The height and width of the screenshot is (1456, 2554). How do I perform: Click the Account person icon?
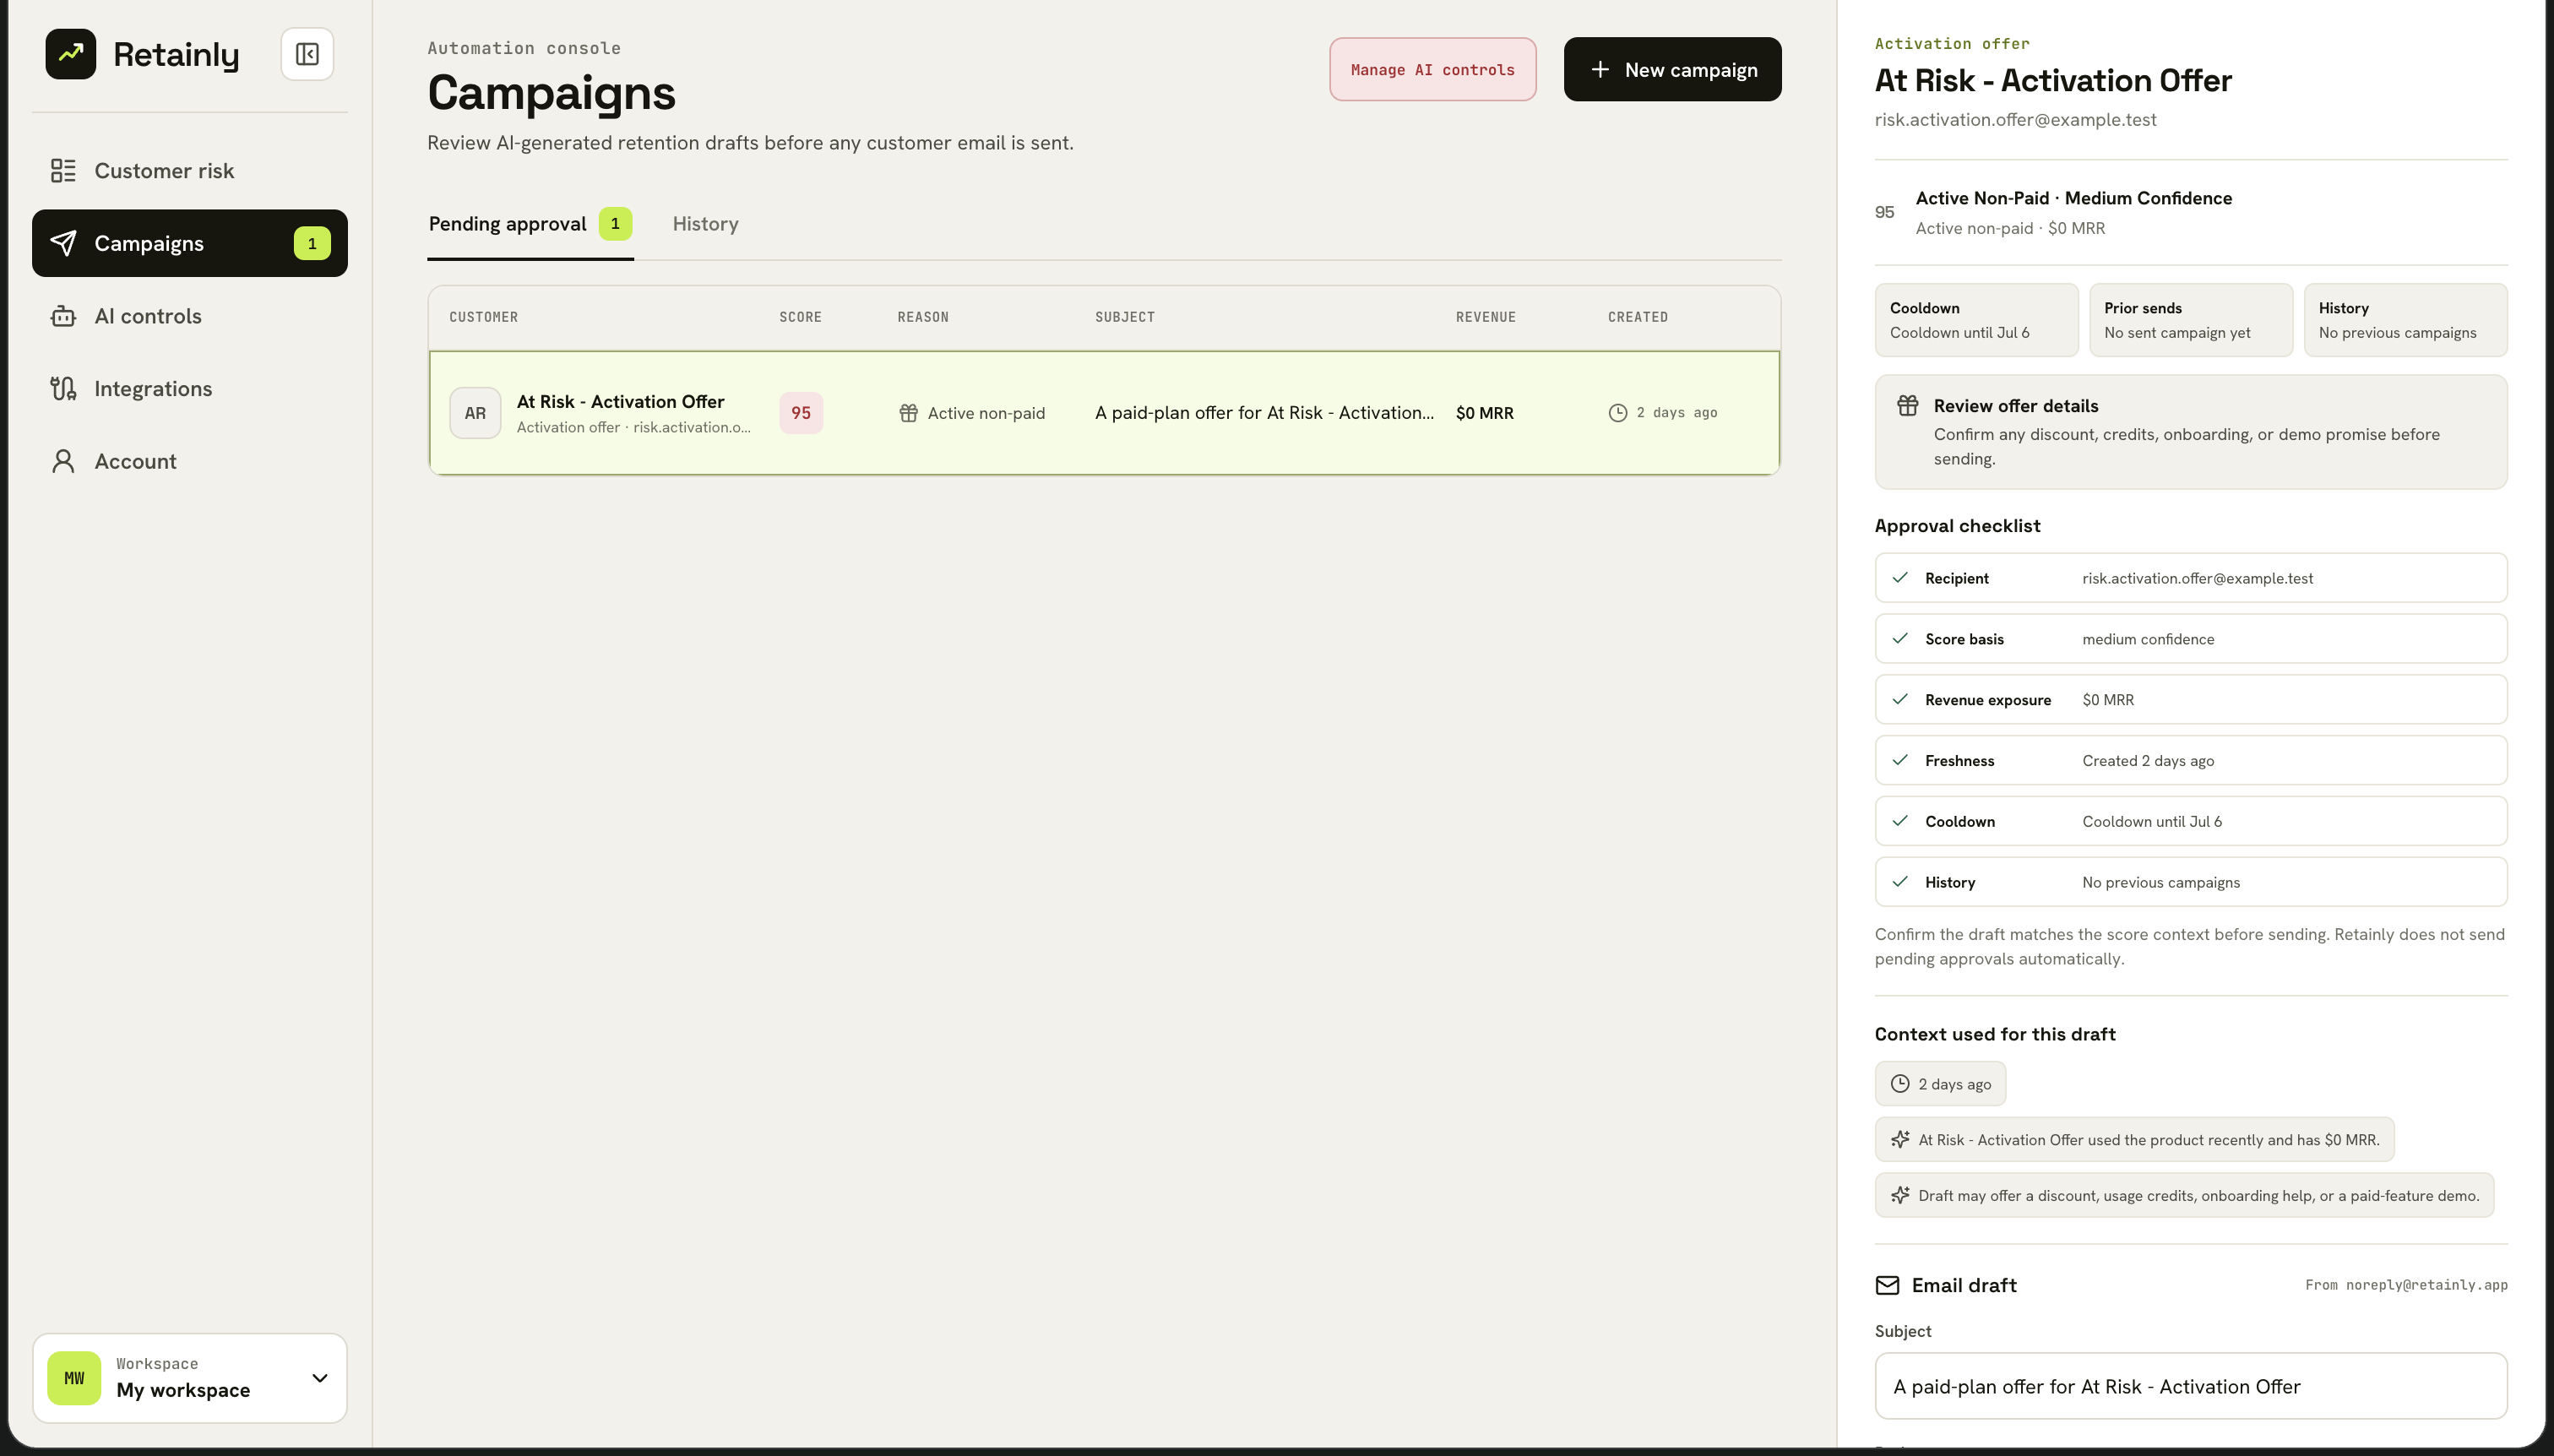(x=63, y=461)
